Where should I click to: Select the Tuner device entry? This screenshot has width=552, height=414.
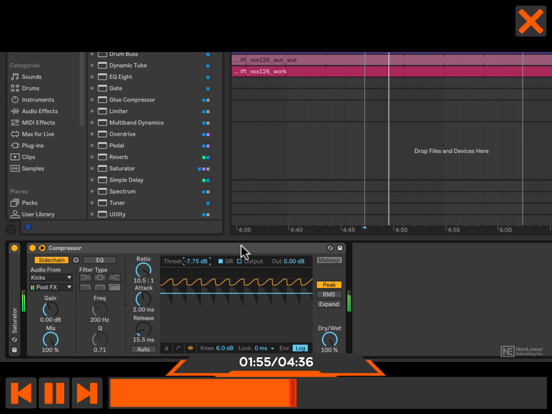pyautogui.click(x=117, y=203)
